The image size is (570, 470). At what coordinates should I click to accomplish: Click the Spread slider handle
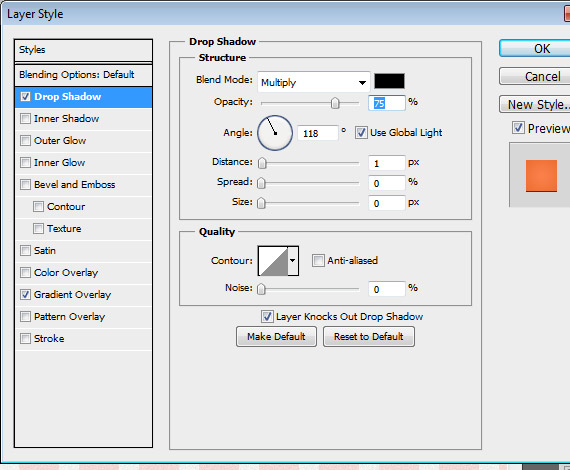pos(261,183)
